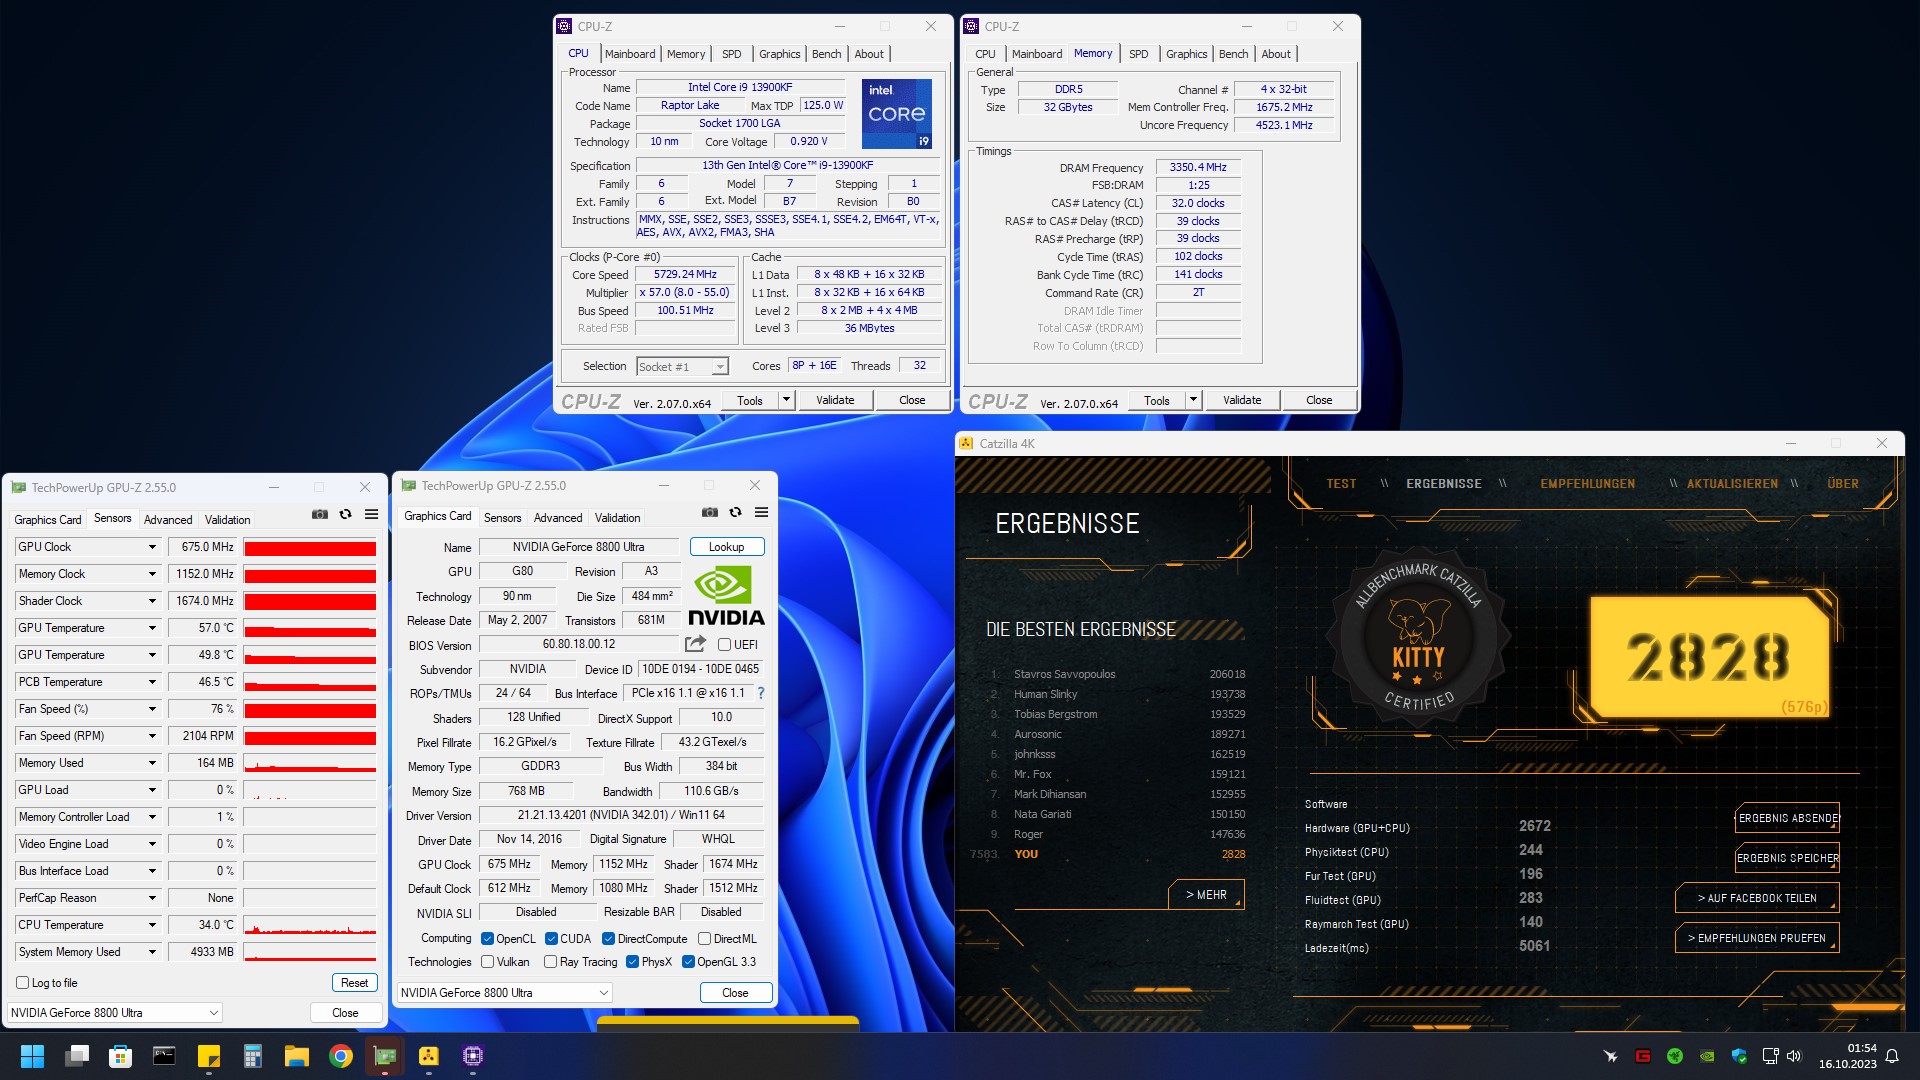Click the Driver Version field in GPU-Z
Image resolution: width=1920 pixels, height=1080 pixels.
click(x=621, y=815)
